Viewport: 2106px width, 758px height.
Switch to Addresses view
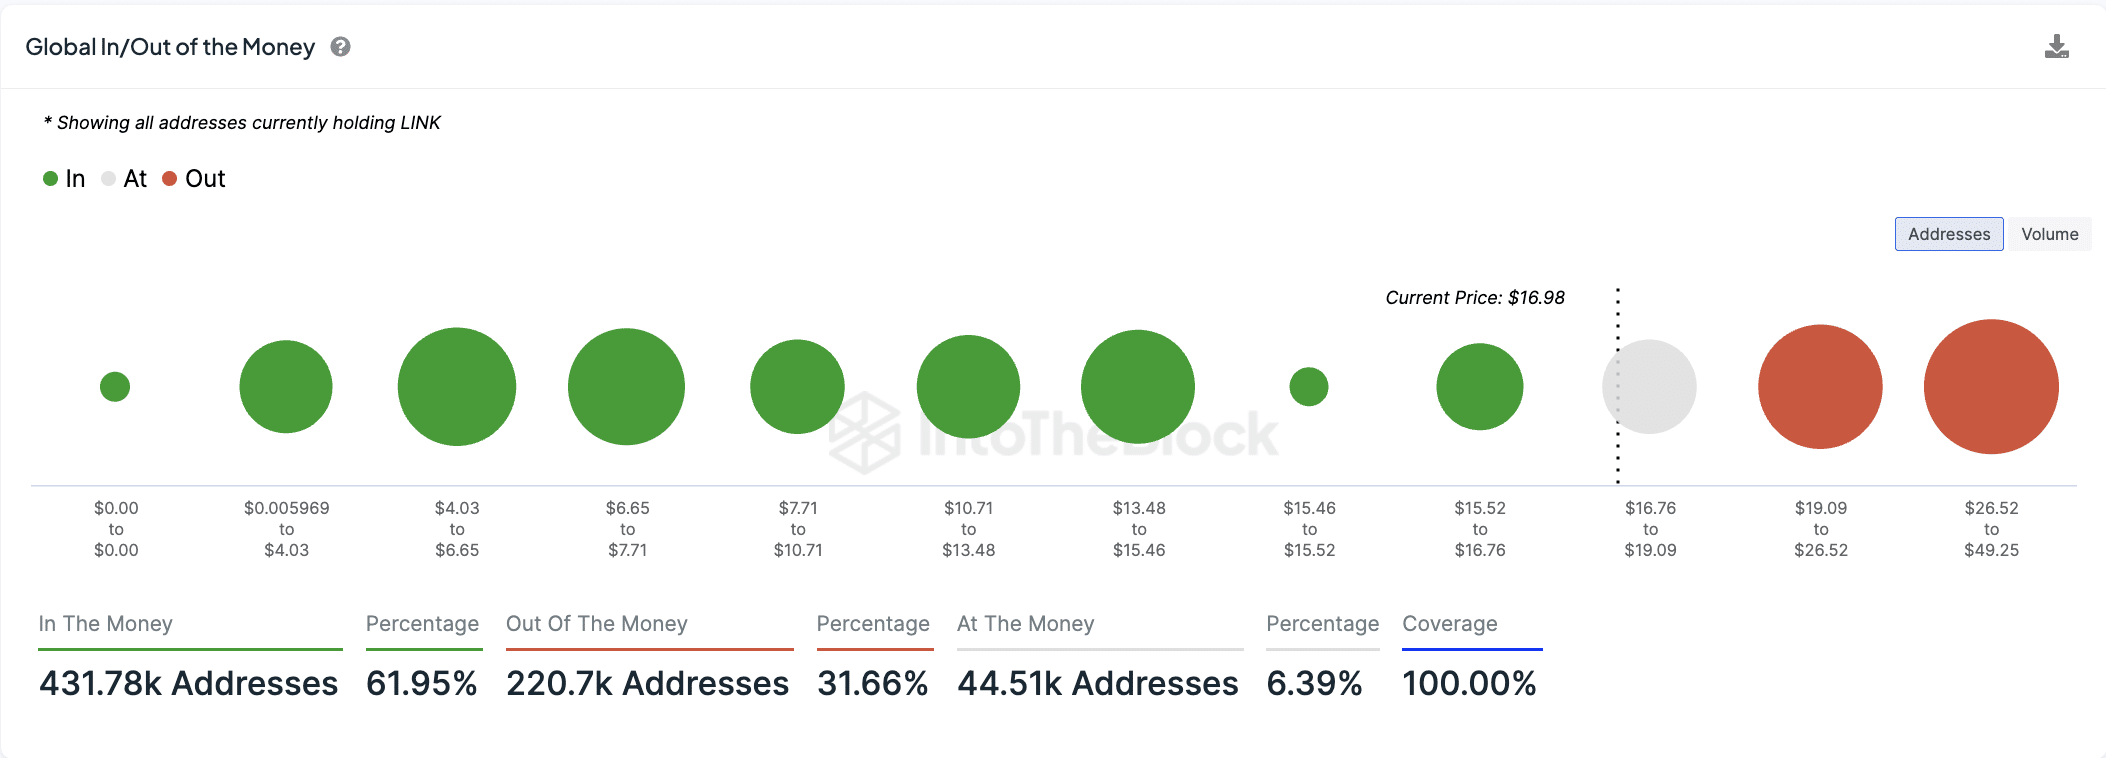click(x=1949, y=234)
